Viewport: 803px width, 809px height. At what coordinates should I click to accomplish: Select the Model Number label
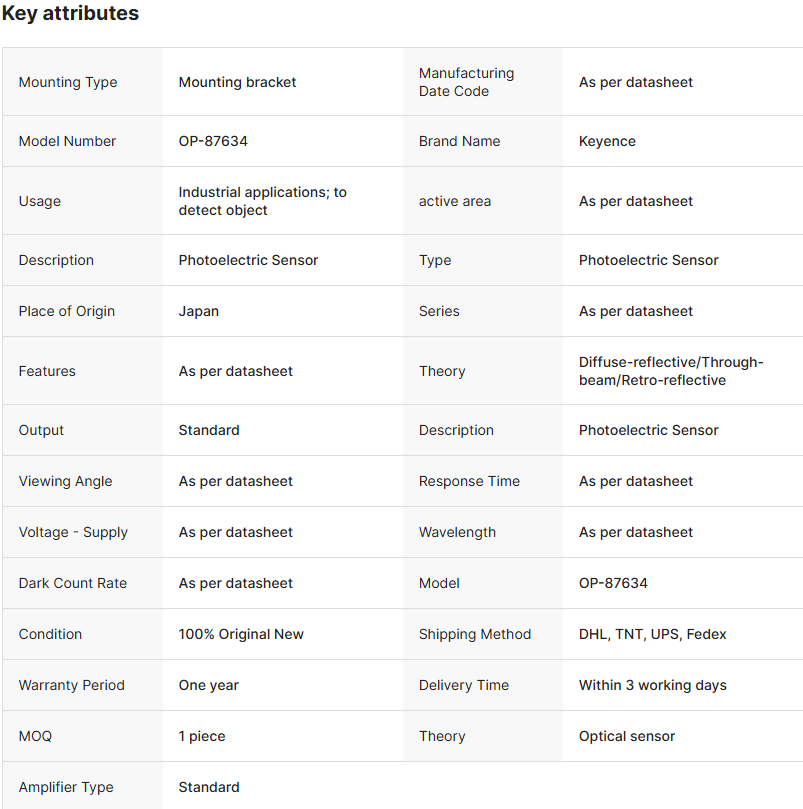(x=67, y=141)
